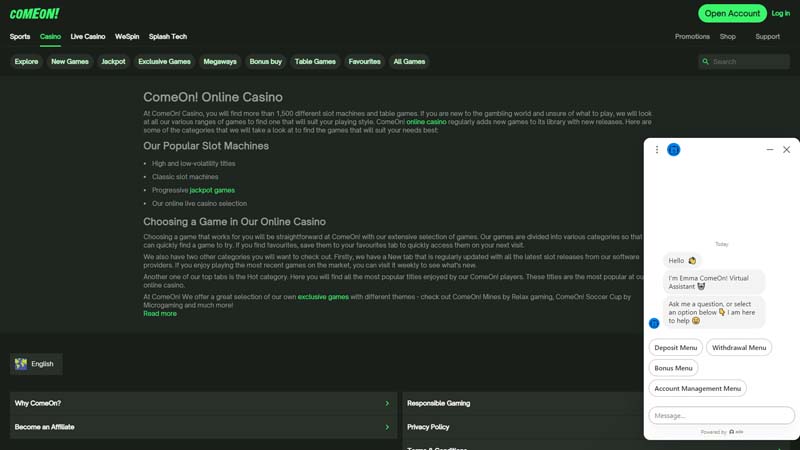Click the Open Account button
Screen dimensions: 800x450
coord(732,13)
